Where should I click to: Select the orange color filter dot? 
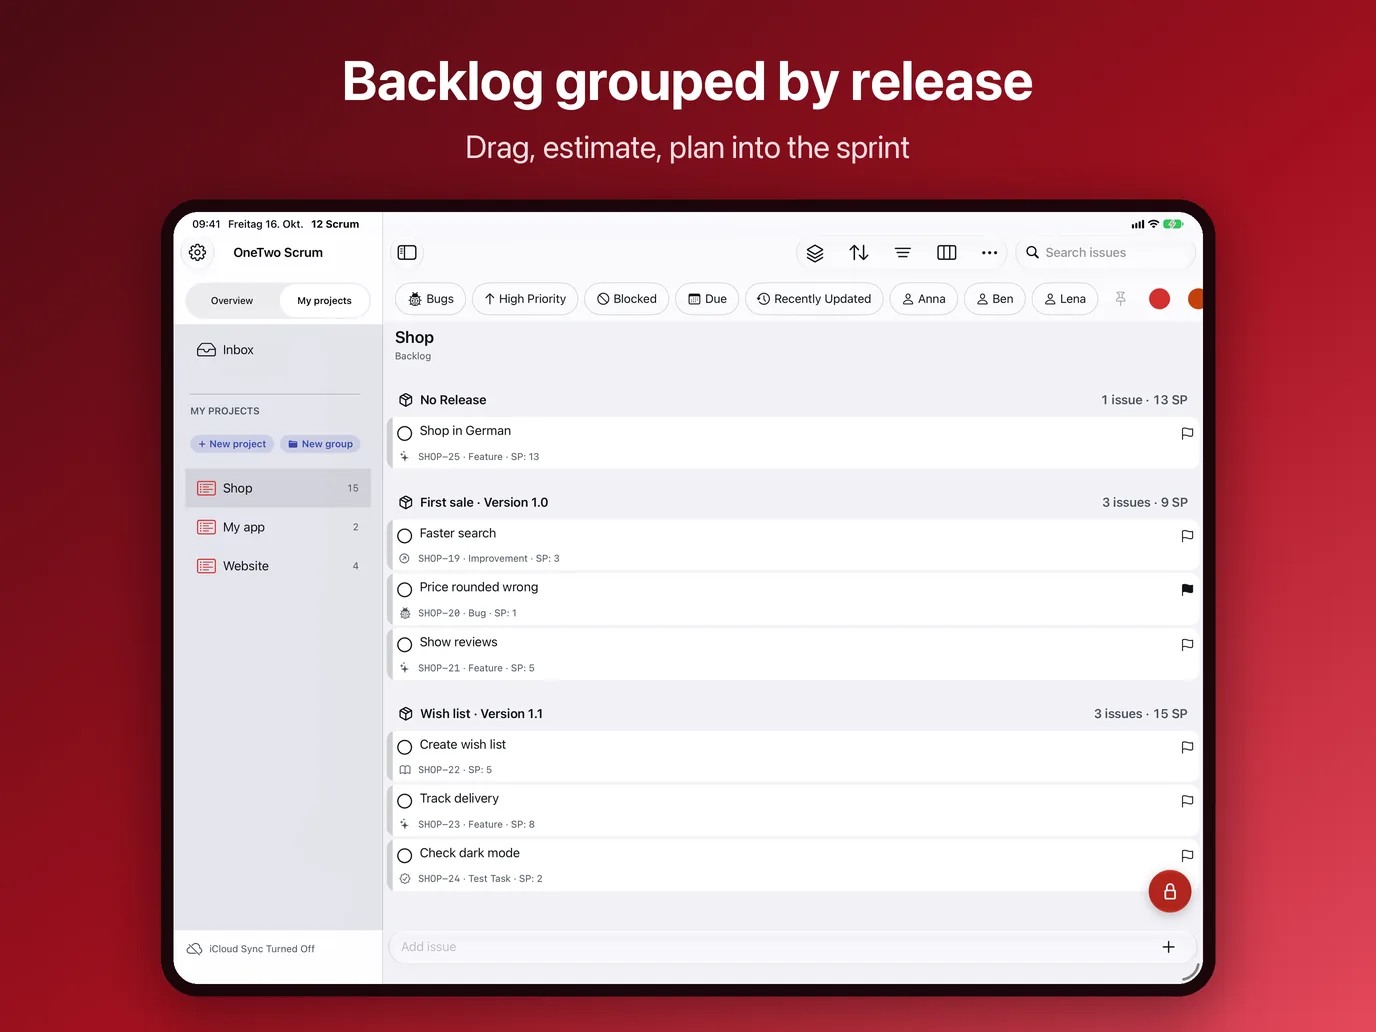(x=1195, y=299)
